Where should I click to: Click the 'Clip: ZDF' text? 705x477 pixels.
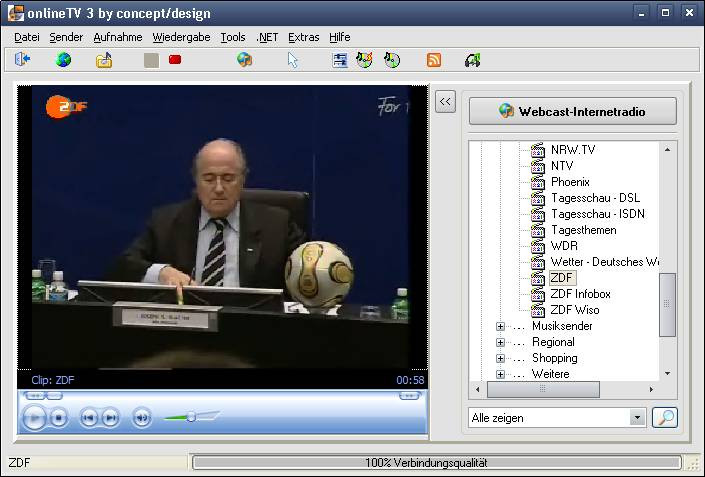pos(53,380)
